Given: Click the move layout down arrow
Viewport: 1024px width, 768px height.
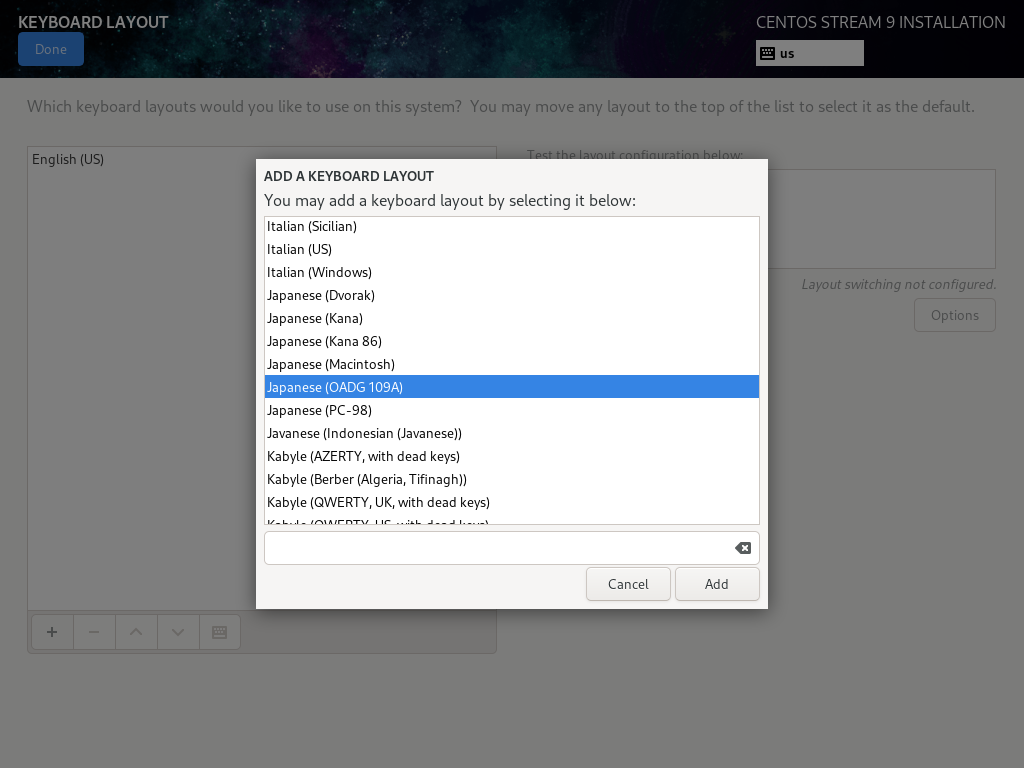Looking at the screenshot, I should point(178,632).
